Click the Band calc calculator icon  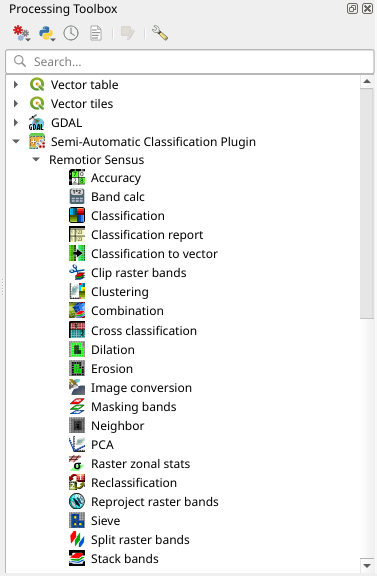[x=77, y=197]
